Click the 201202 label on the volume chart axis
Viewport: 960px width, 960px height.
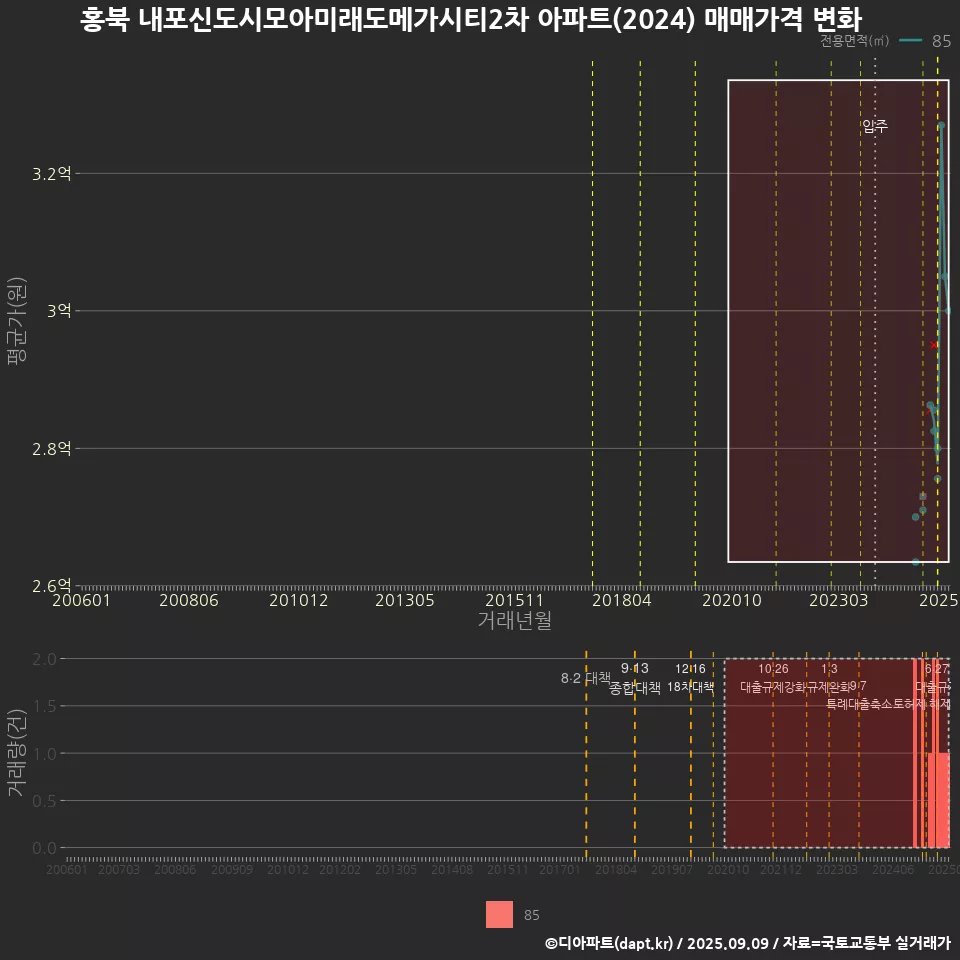click(340, 869)
